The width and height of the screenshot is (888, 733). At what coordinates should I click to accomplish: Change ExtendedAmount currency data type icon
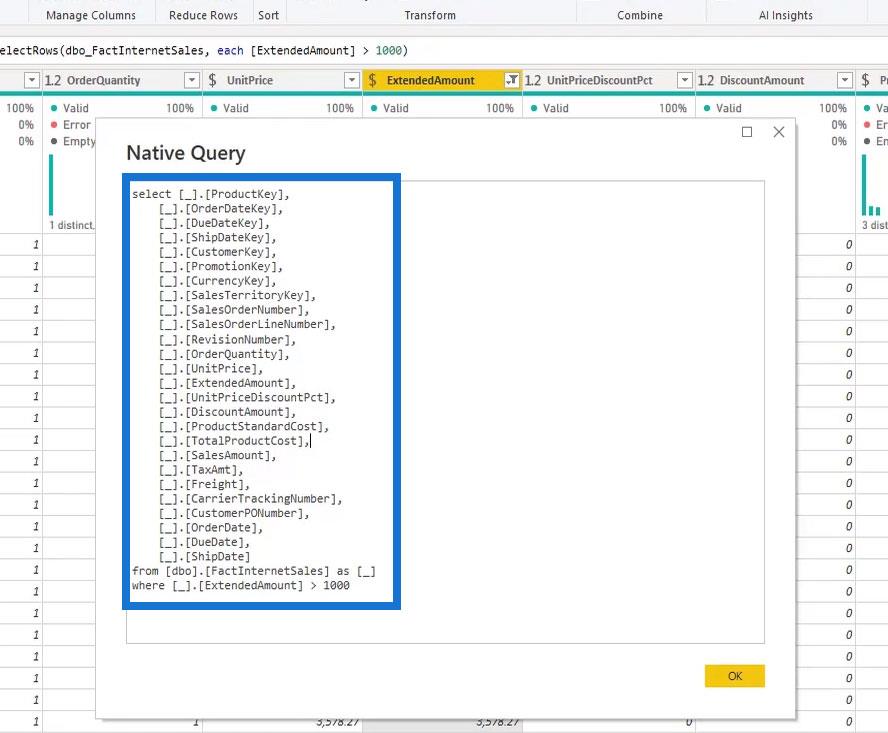[372, 80]
